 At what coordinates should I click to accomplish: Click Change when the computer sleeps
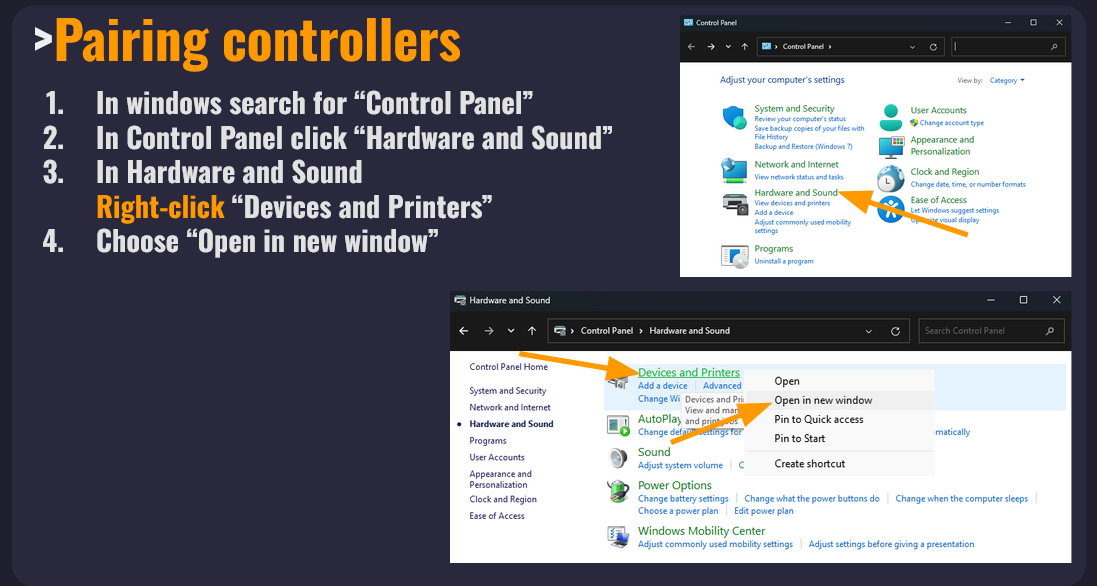(961, 499)
